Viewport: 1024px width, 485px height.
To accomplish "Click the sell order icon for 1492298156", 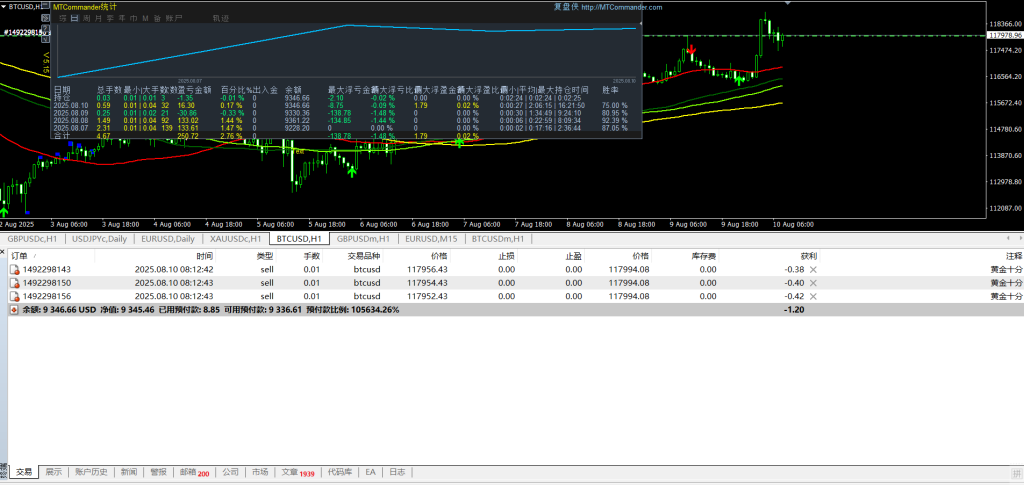I will [14, 296].
